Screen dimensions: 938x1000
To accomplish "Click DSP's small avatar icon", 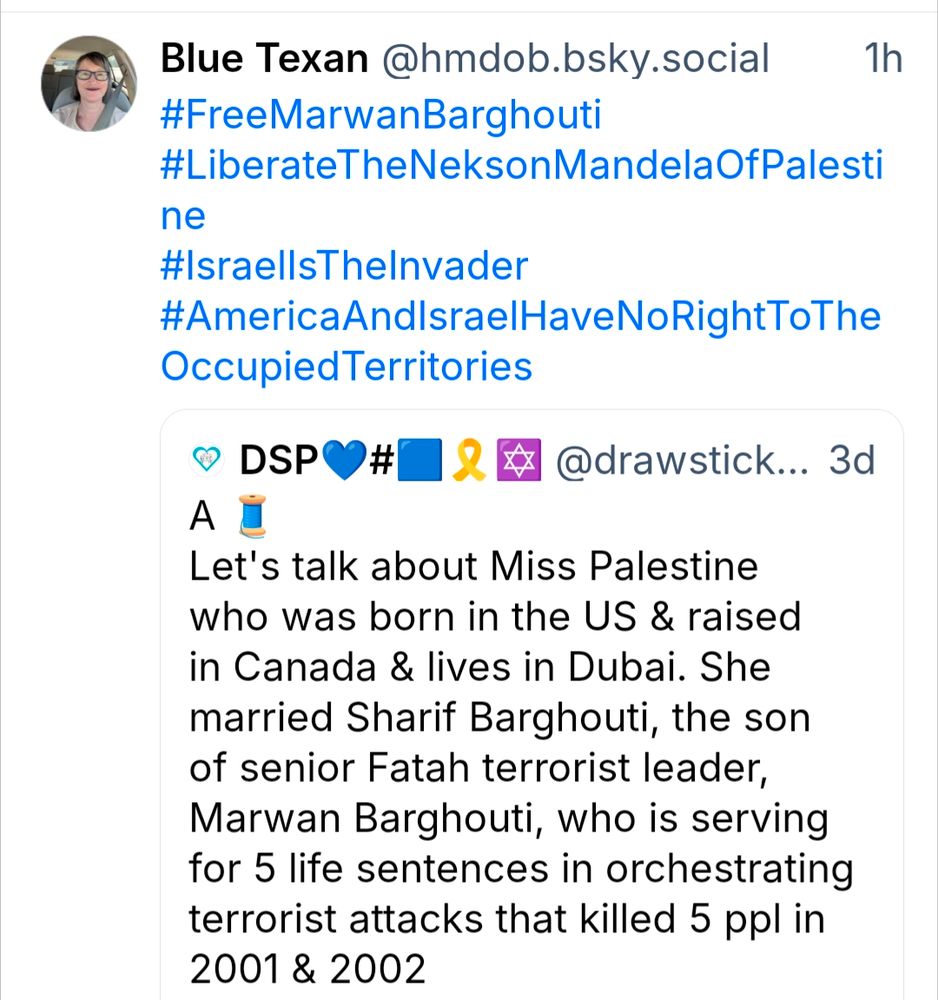I will coord(205,459).
